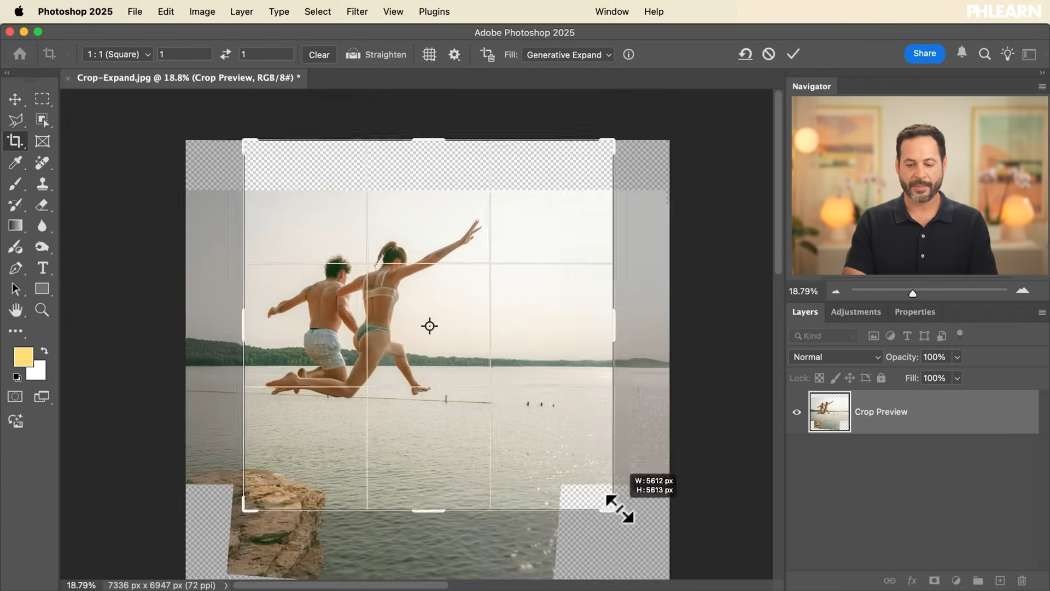1050x591 pixels.
Task: Open the Apple menu
Action: point(19,11)
